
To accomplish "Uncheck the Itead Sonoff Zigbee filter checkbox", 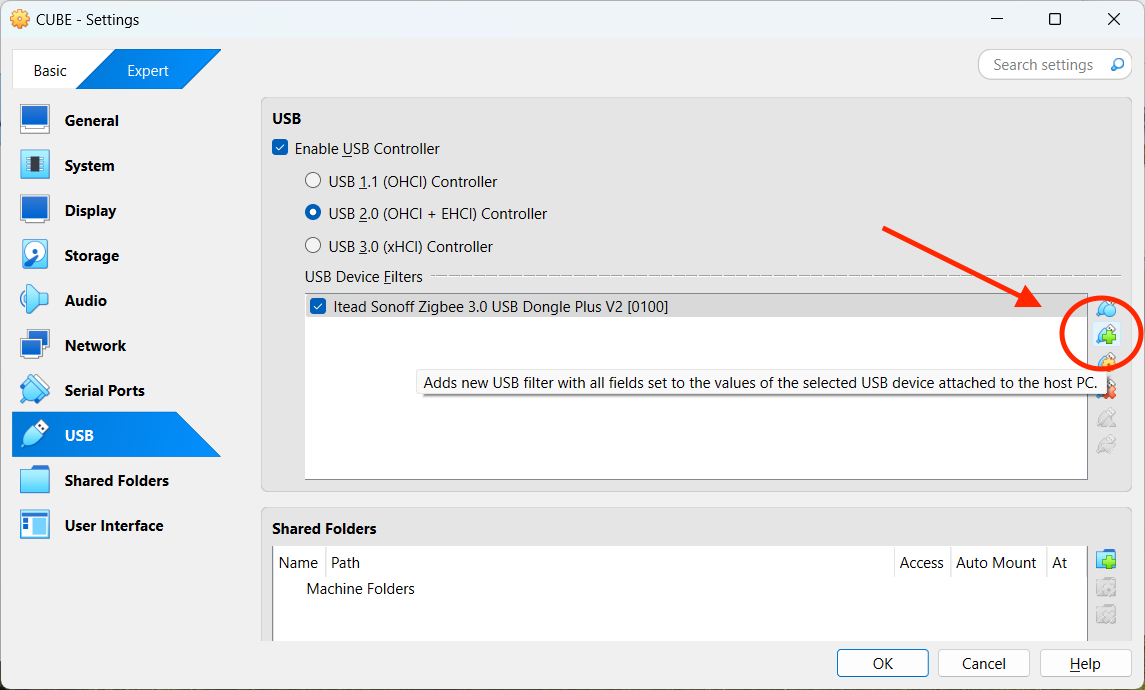I will tap(318, 307).
